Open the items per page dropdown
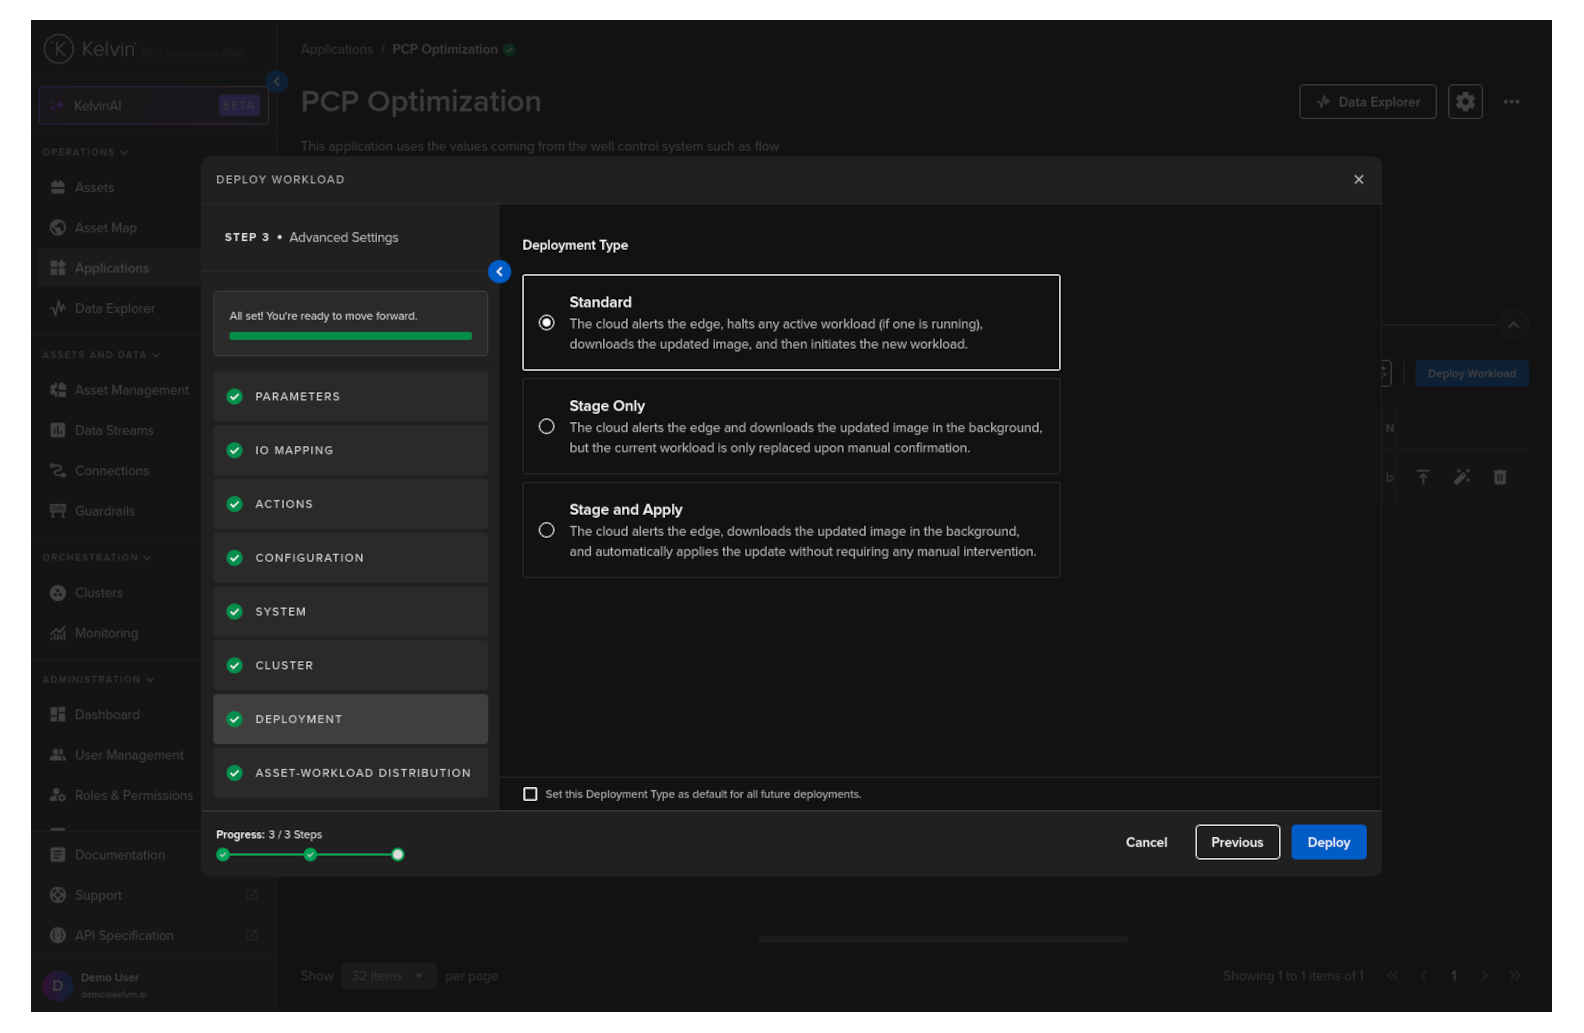Screen dimensions: 1584x1033 [x=388, y=976]
